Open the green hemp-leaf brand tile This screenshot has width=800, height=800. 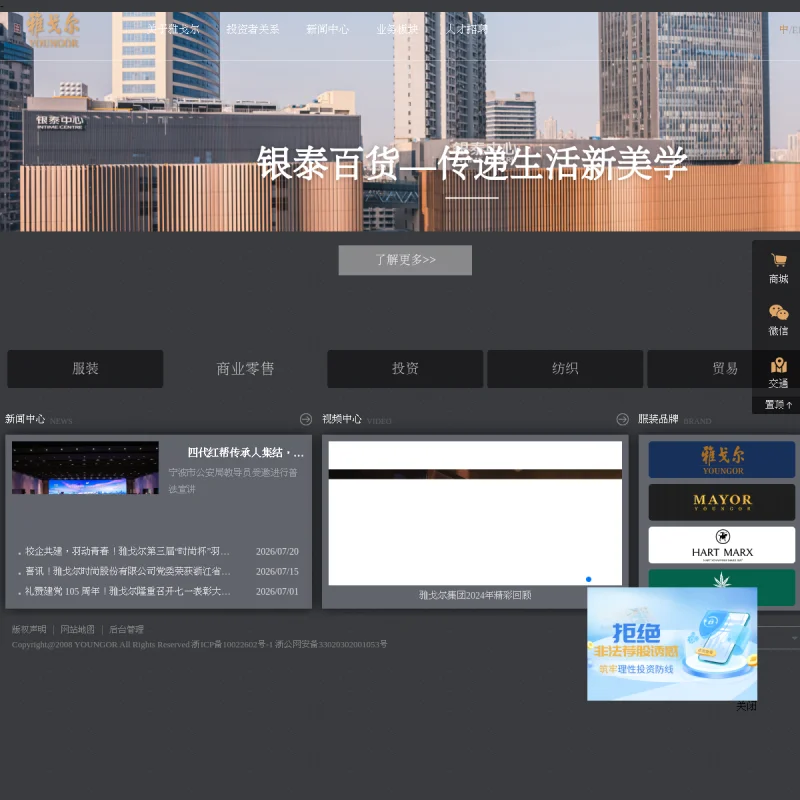(x=721, y=579)
